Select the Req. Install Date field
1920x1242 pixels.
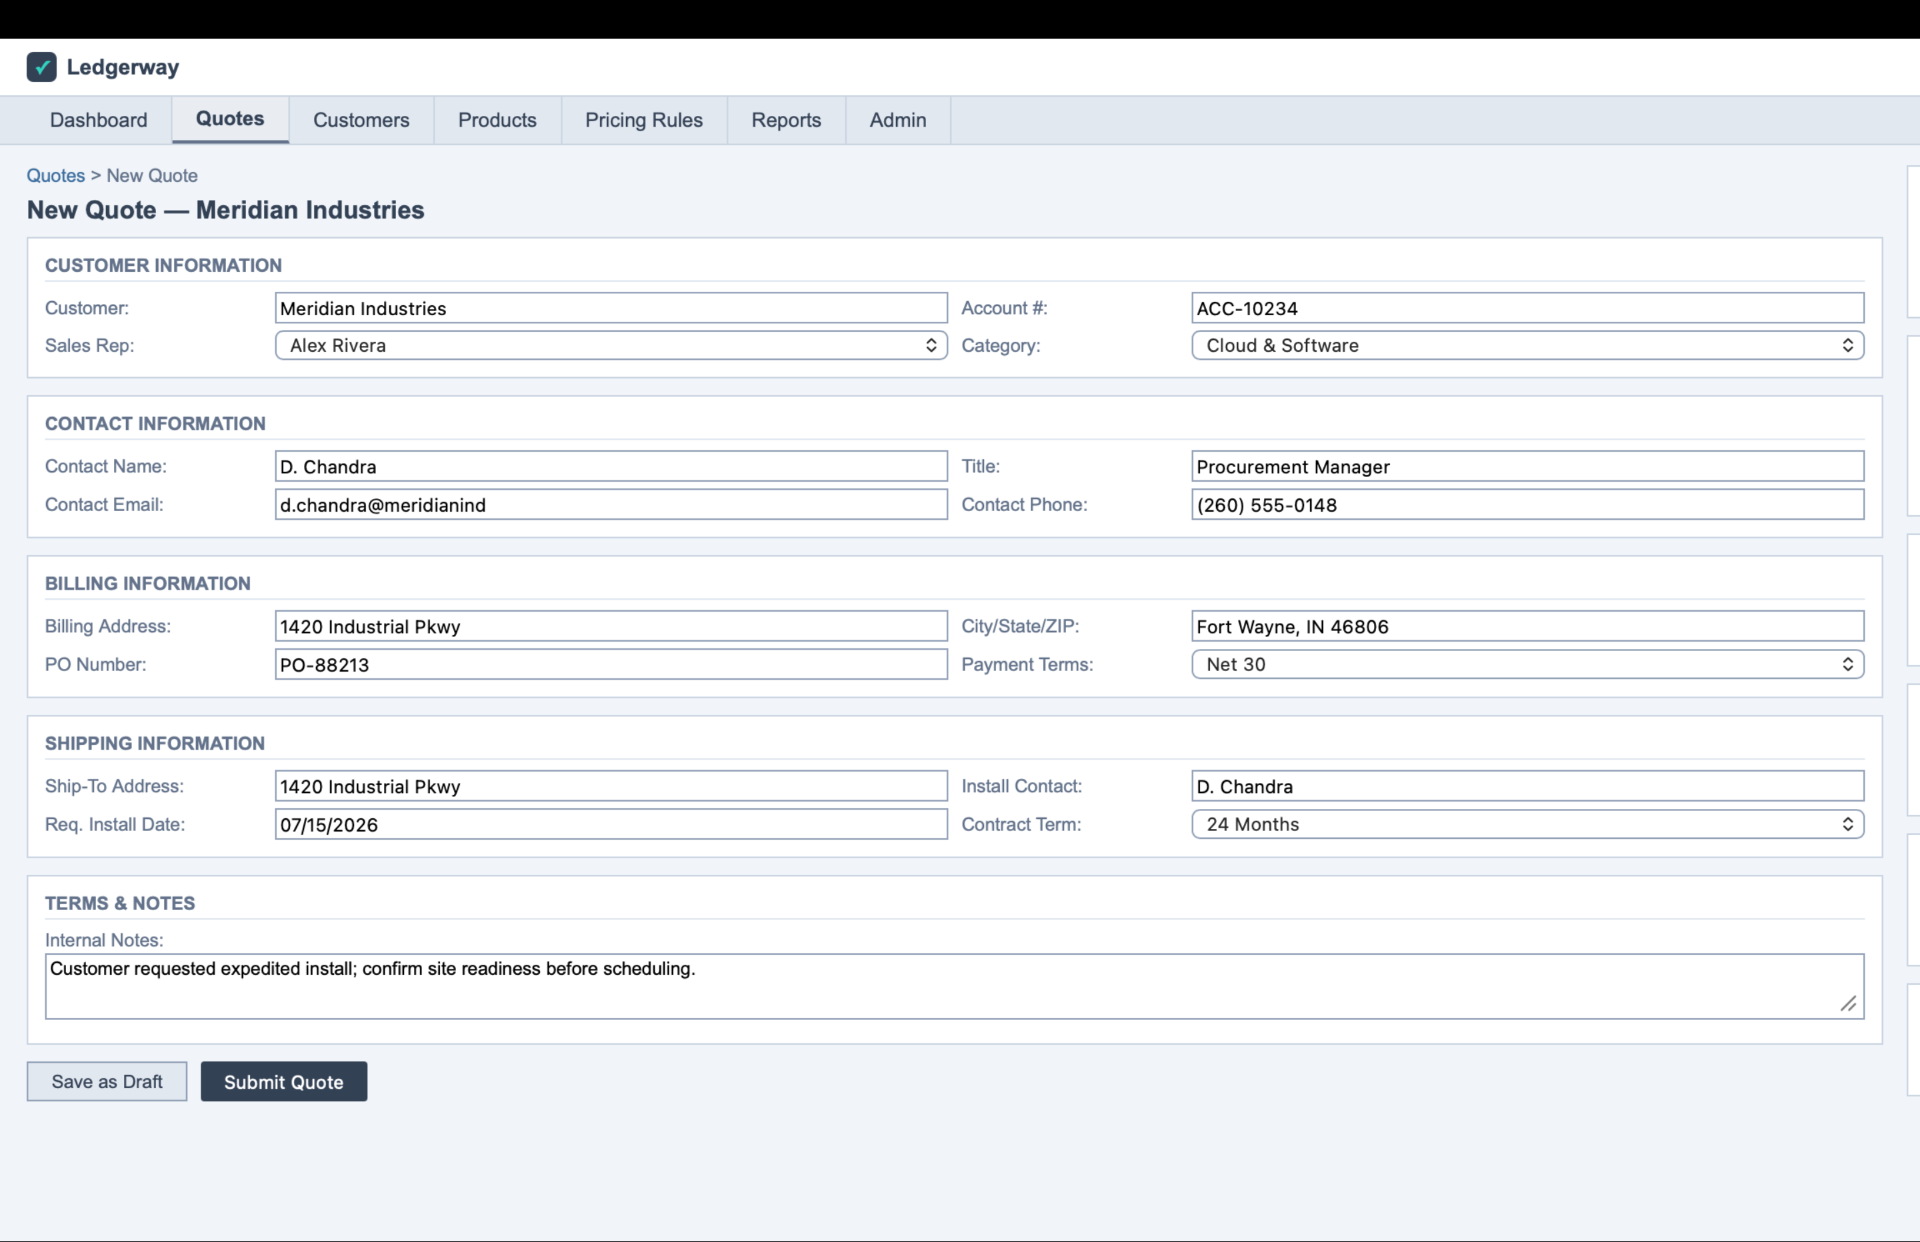[611, 824]
